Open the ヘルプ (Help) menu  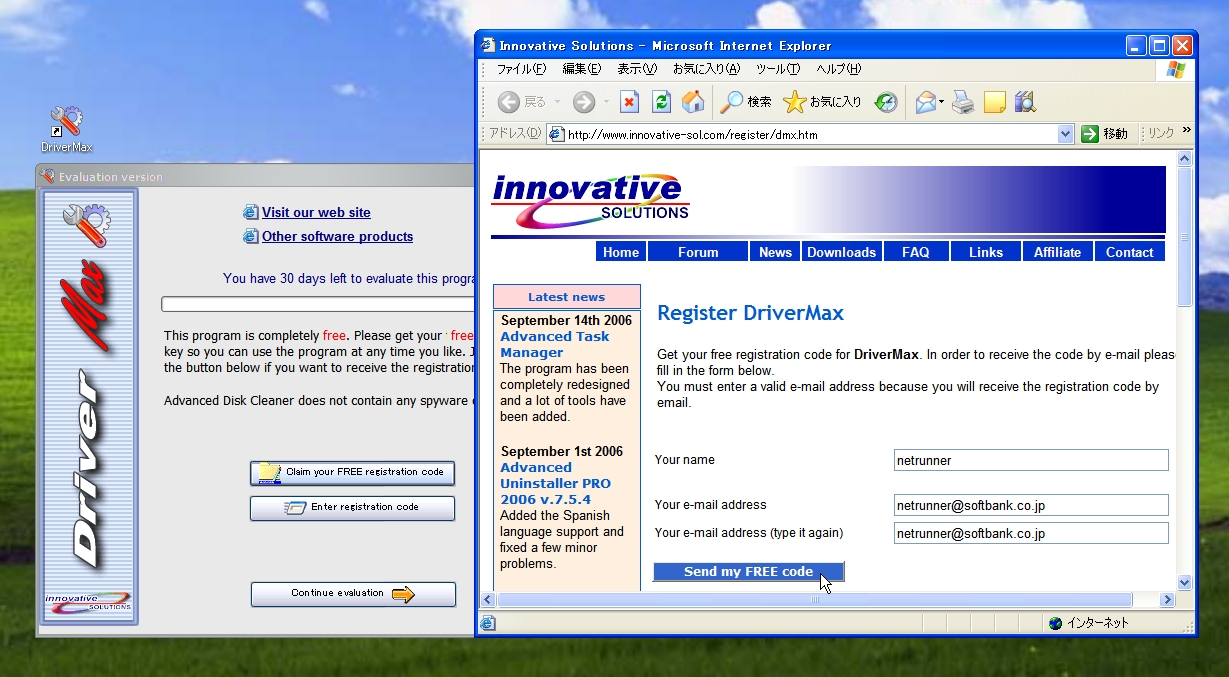[839, 69]
